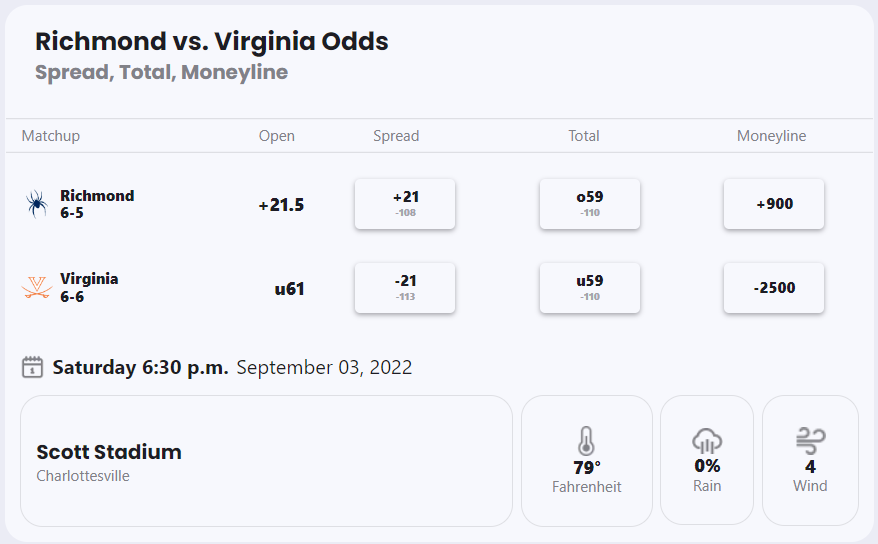Click the Spread column header
Screen dimensions: 878x544
click(396, 136)
